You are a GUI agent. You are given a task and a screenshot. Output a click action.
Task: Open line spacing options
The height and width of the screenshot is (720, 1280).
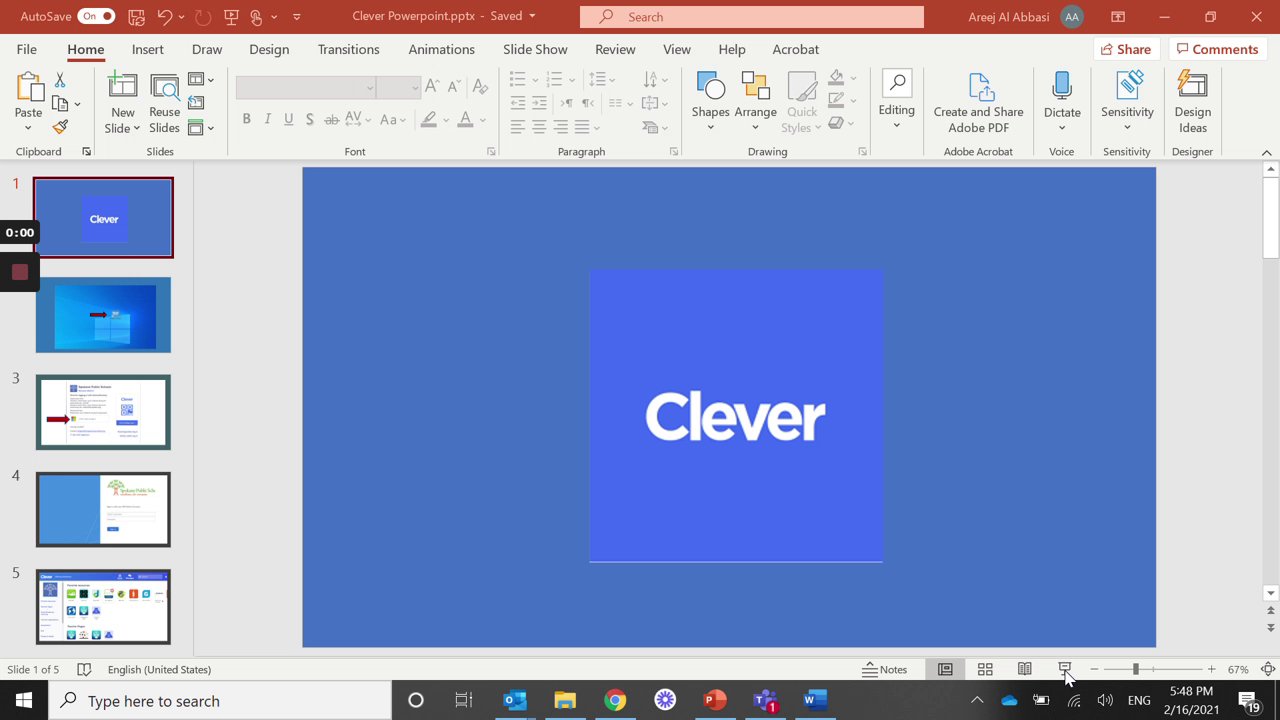pos(602,79)
